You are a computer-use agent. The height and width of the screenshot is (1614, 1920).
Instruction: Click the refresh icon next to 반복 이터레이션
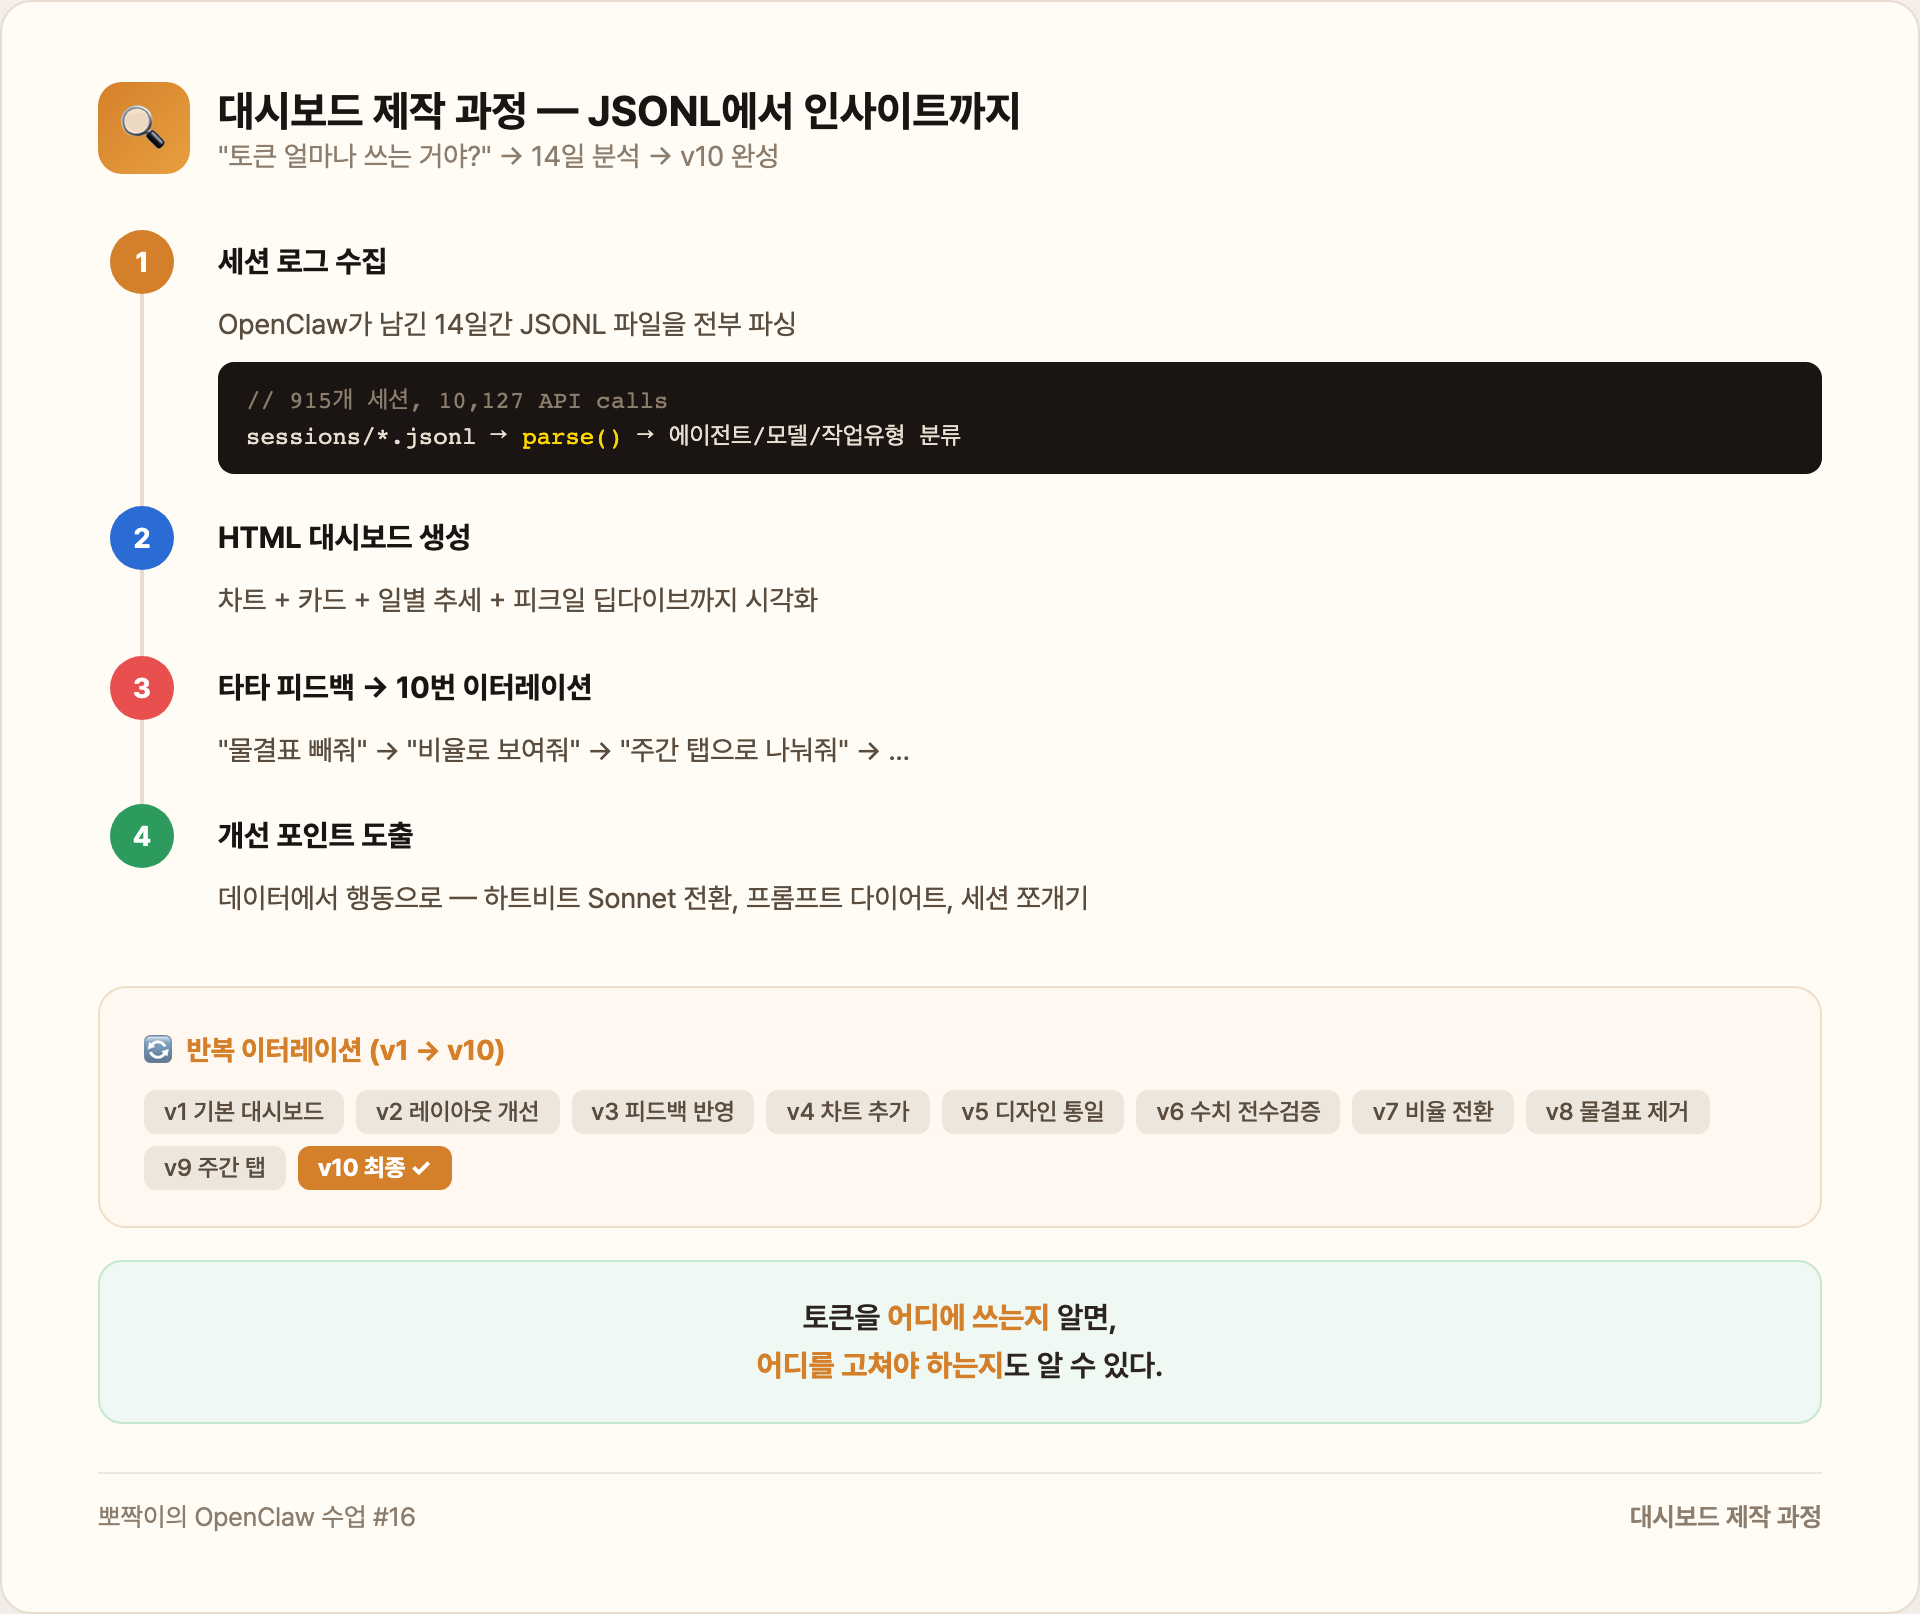point(158,1050)
